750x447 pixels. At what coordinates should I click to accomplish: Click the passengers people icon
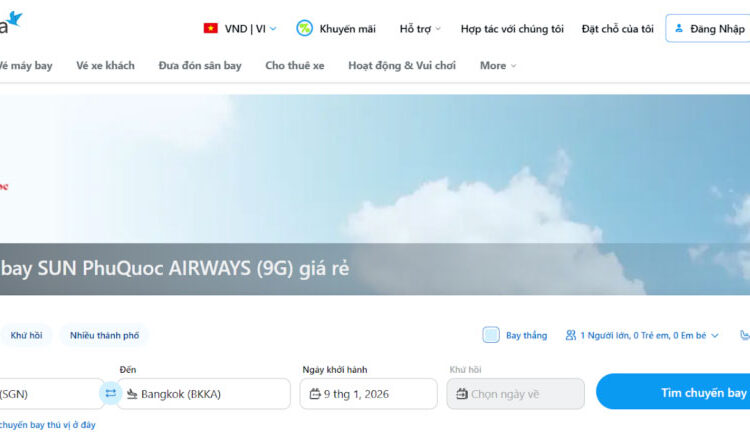coord(570,335)
